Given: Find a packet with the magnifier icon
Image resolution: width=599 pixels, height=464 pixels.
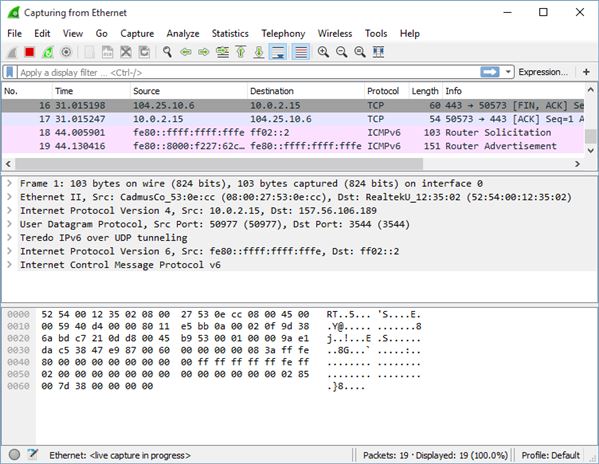Looking at the screenshot, I should [167, 52].
